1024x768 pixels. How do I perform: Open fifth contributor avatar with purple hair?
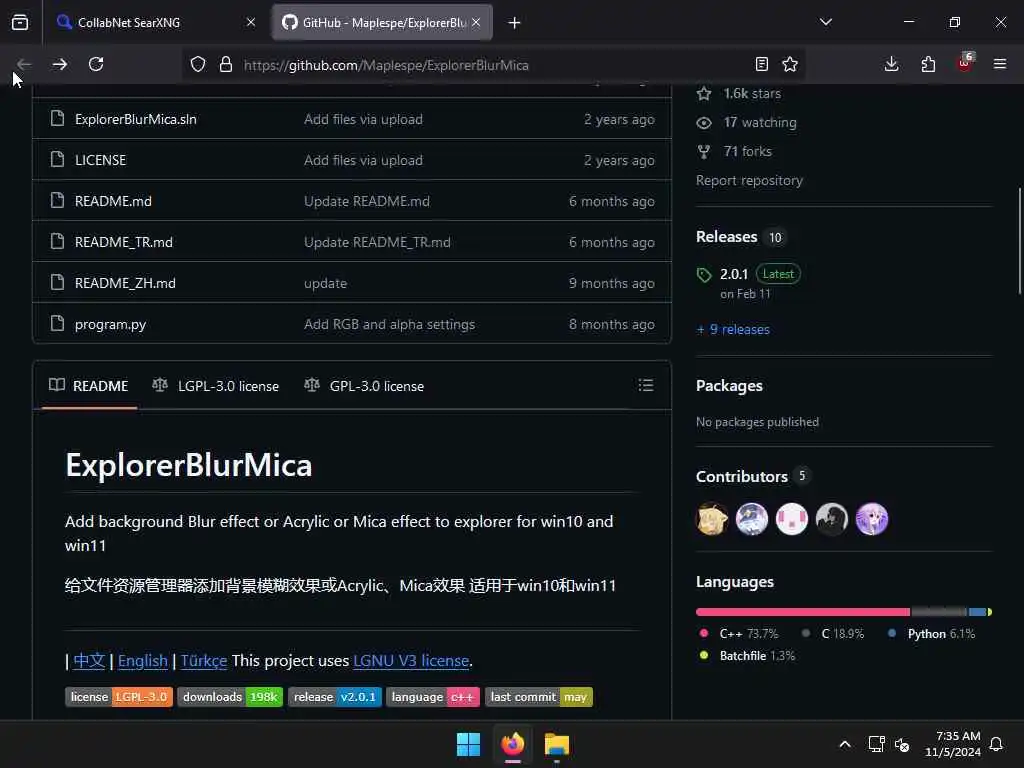tap(872, 519)
